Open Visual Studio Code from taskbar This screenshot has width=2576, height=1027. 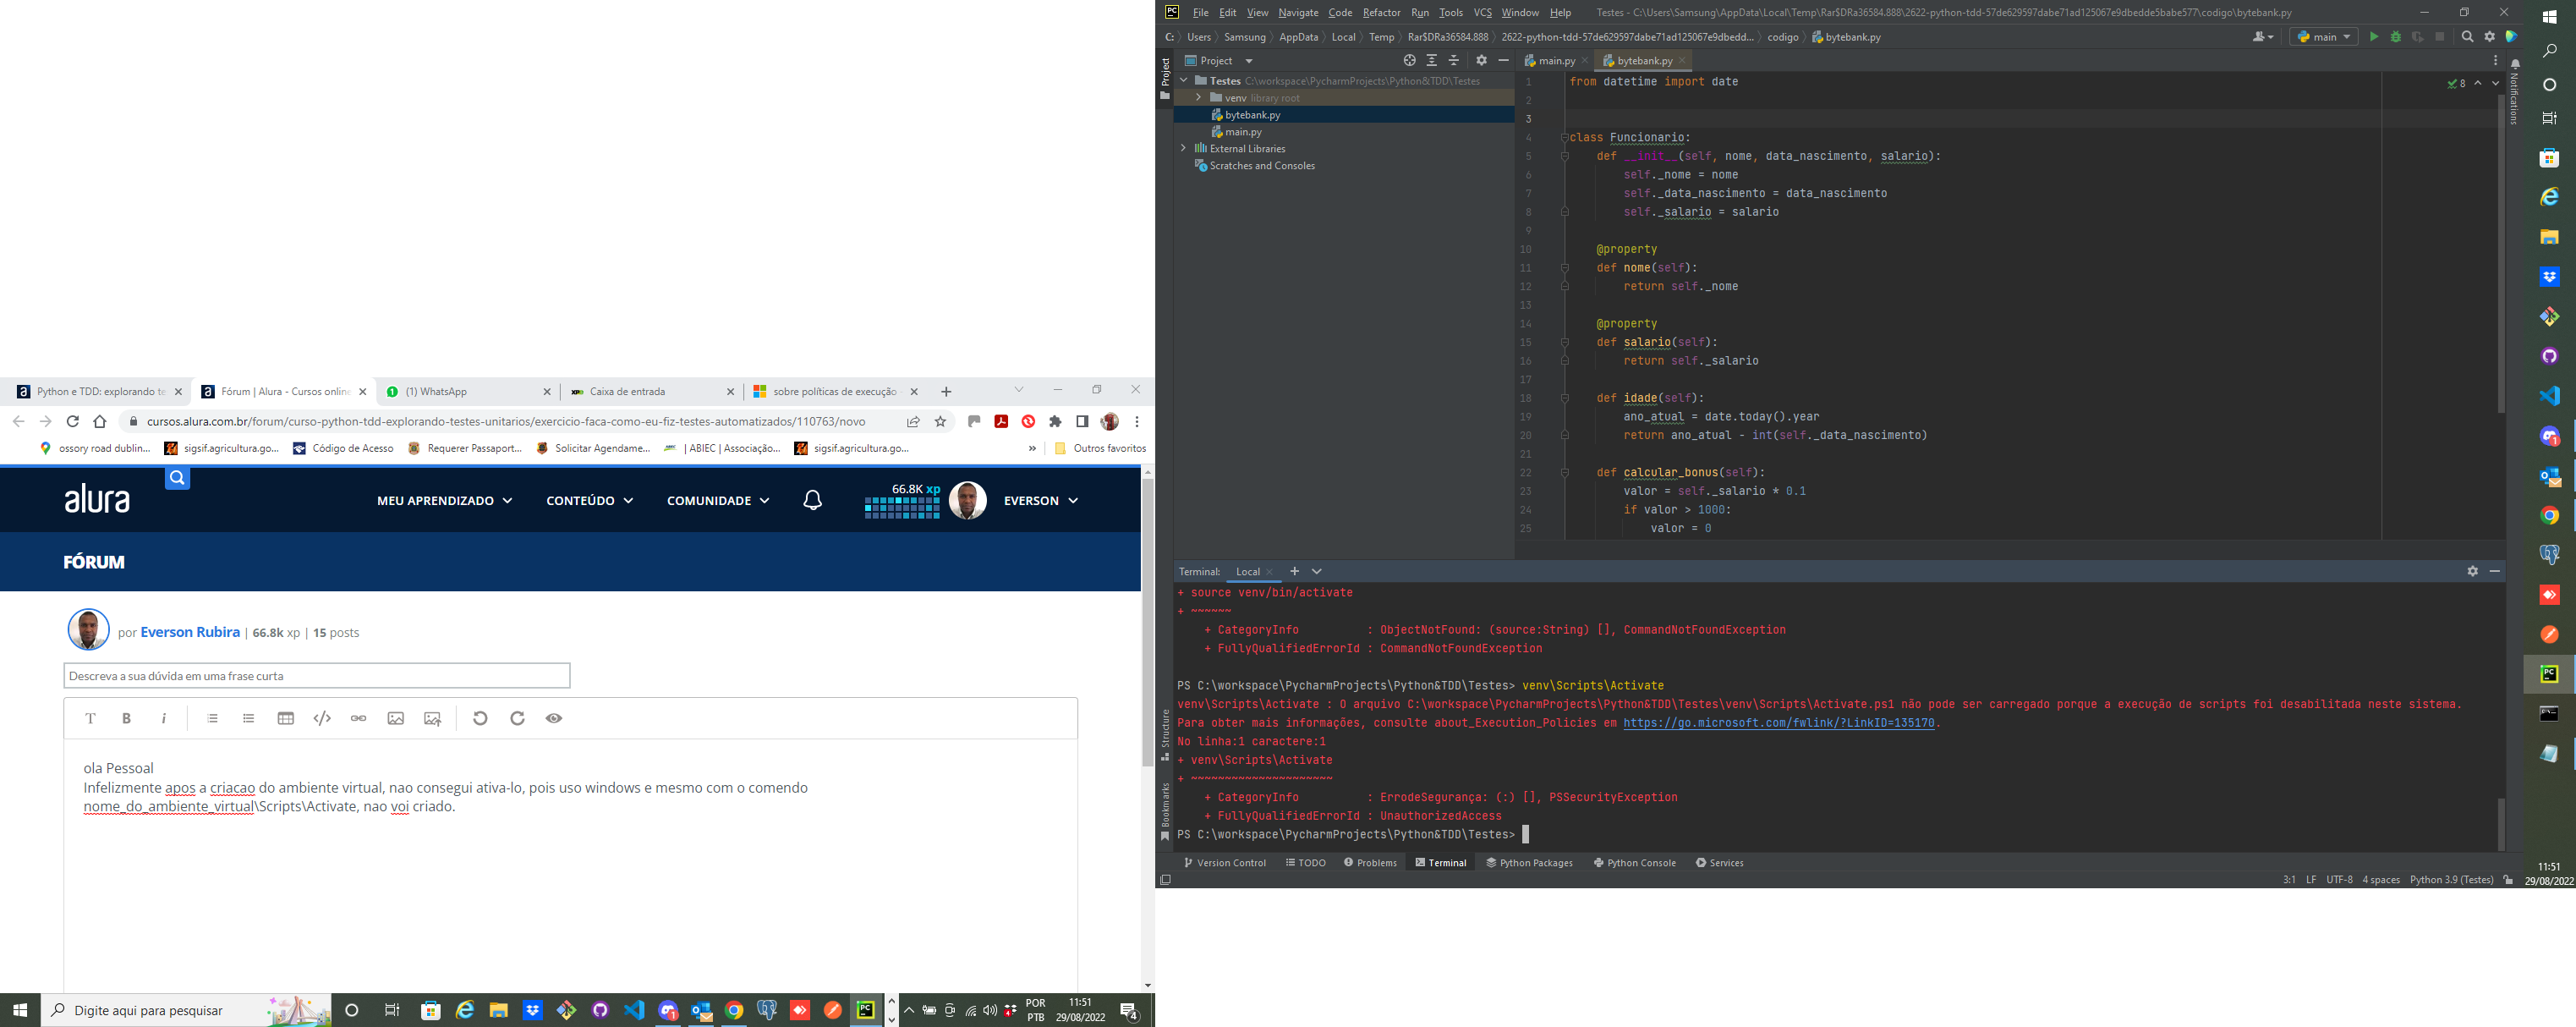tap(633, 1010)
